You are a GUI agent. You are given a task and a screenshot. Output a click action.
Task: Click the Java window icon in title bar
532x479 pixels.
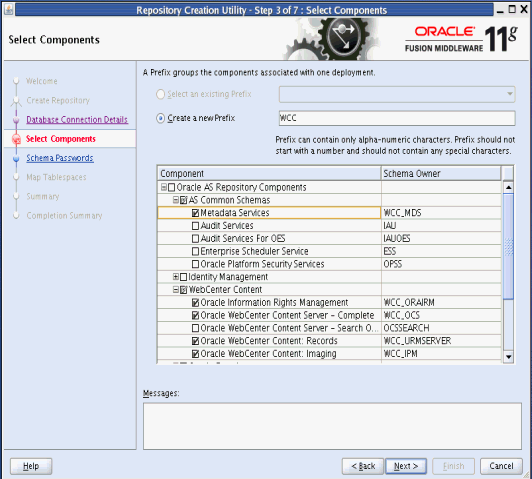click(8, 9)
